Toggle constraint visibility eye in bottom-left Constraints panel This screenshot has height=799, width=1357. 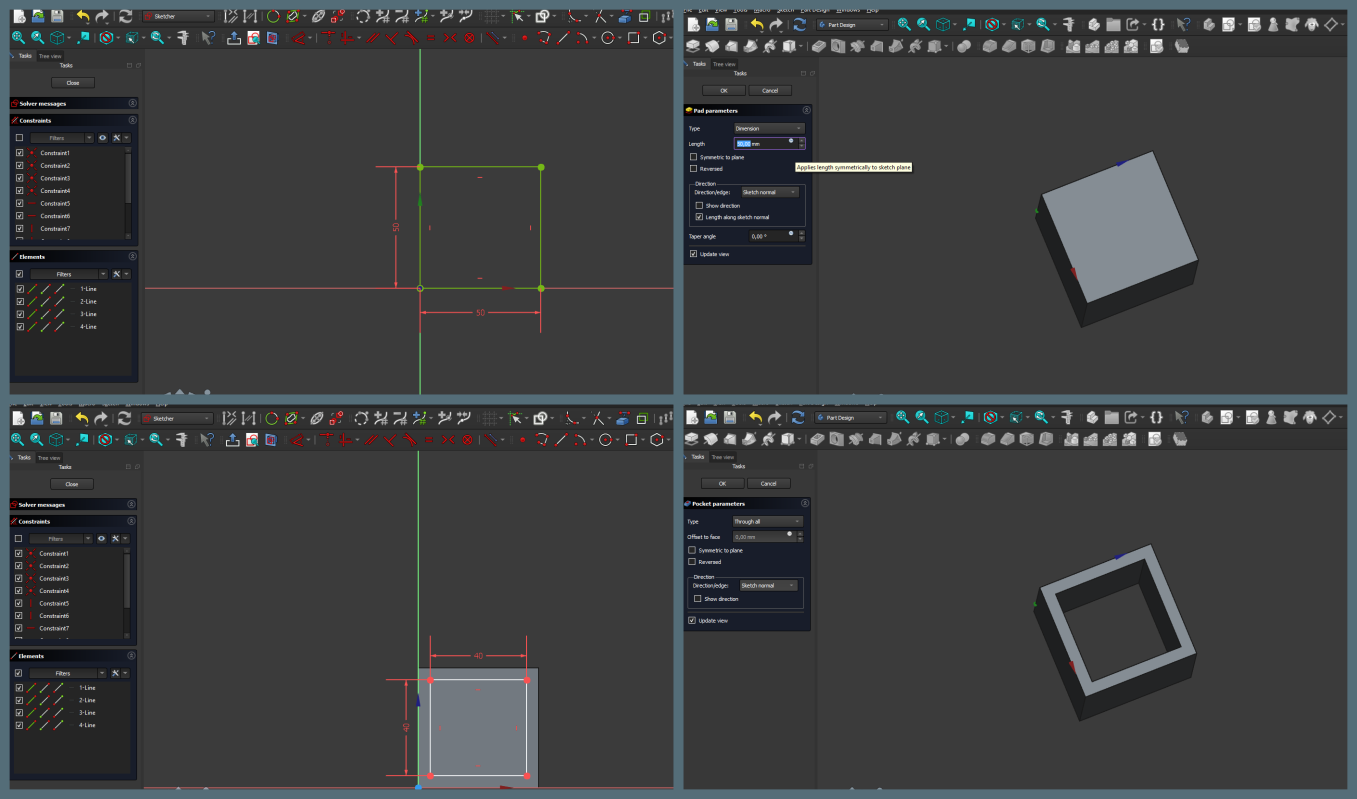[100, 538]
